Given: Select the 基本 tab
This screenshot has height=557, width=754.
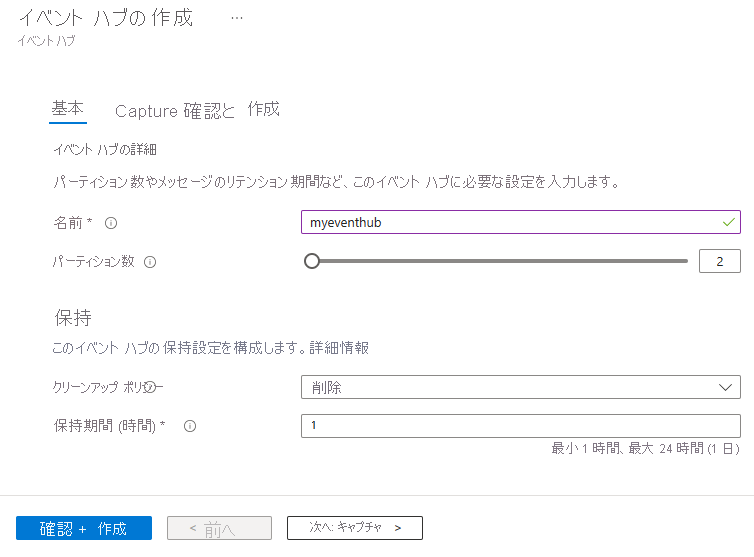Looking at the screenshot, I should [68, 109].
